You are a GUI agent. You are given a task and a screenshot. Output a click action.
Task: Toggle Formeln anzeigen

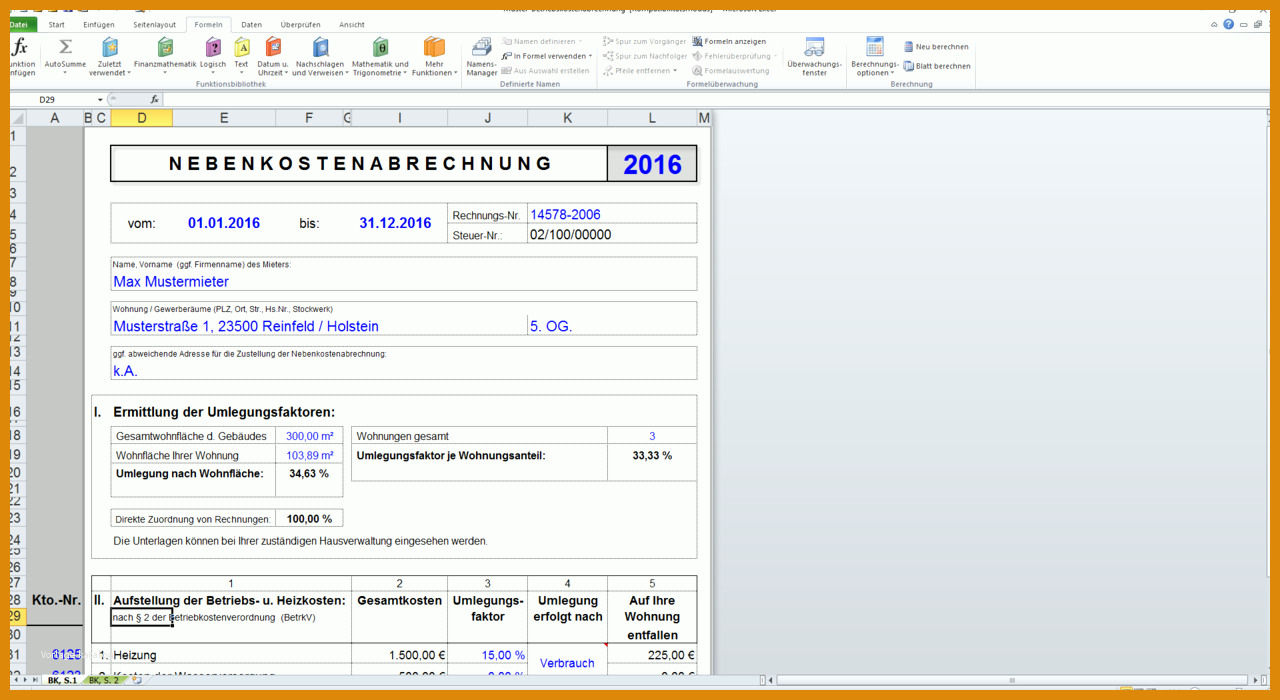point(729,42)
